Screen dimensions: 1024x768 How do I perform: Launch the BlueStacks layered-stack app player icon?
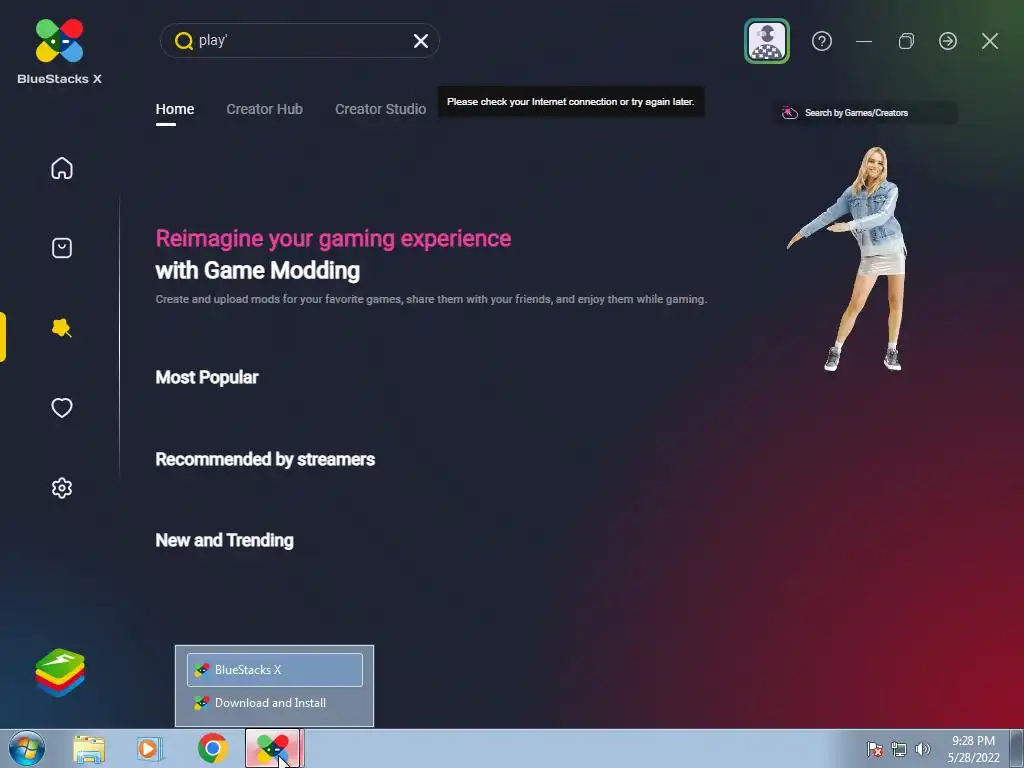click(60, 673)
